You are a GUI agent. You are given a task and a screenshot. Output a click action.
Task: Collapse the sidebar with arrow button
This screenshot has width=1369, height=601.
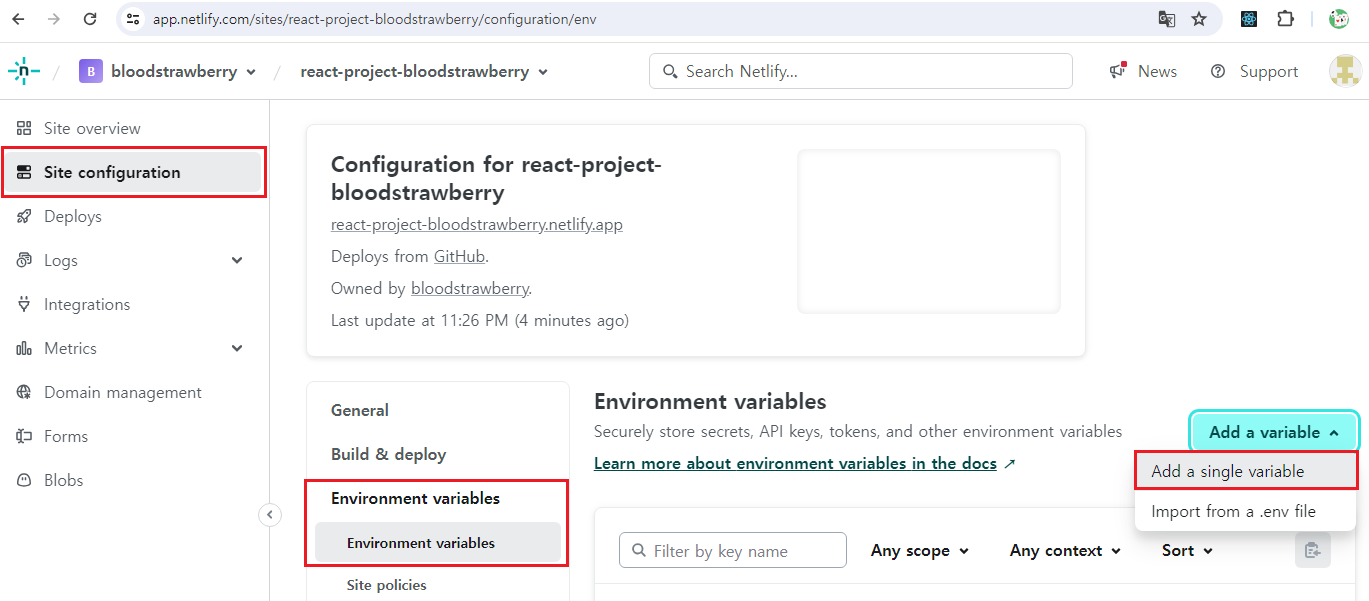(x=270, y=514)
